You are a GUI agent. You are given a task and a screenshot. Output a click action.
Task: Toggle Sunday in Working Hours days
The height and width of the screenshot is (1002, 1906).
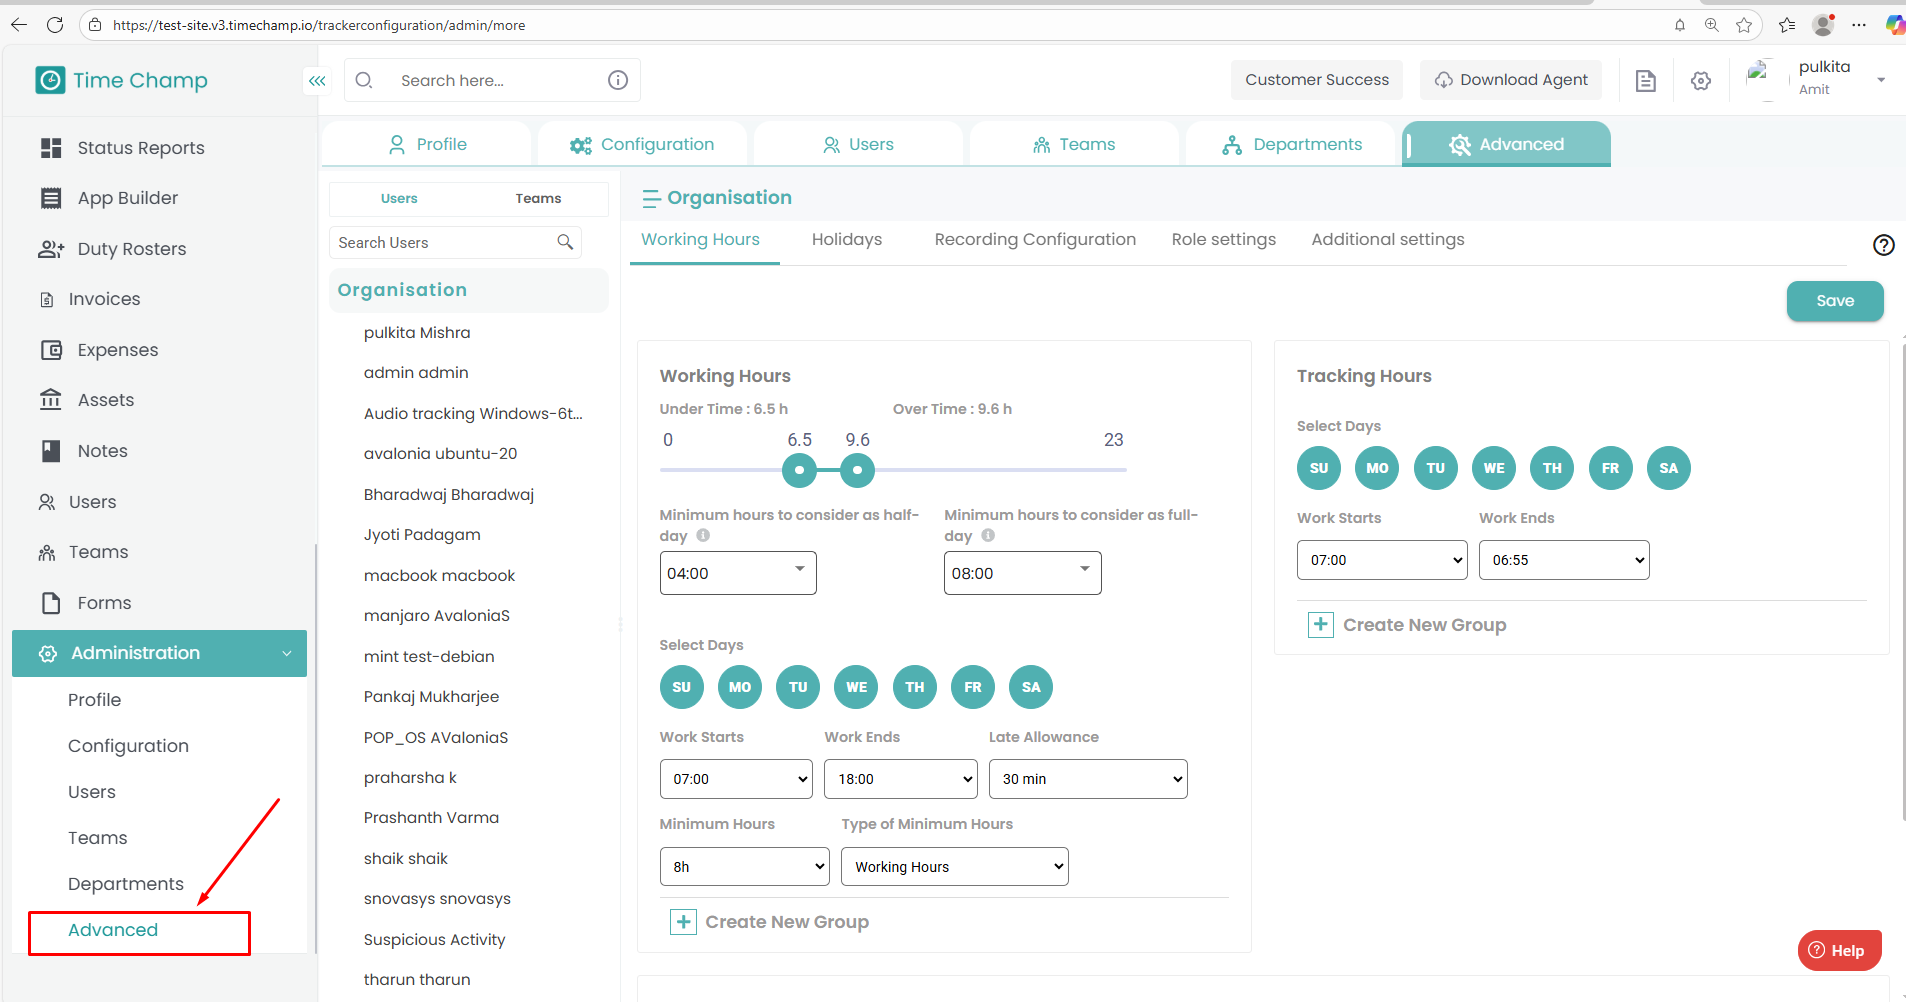pyautogui.click(x=681, y=687)
